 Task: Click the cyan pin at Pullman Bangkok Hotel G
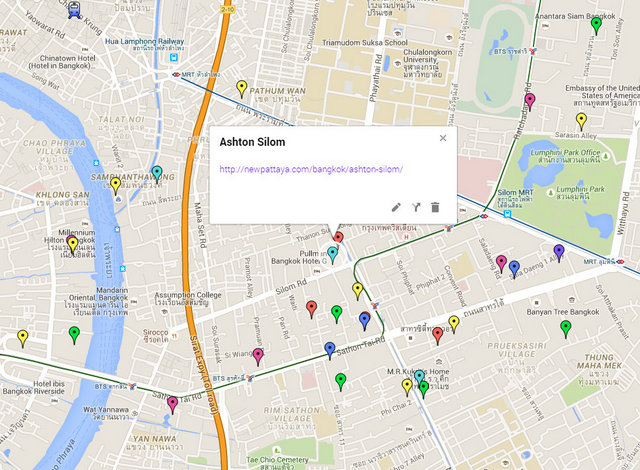[x=333, y=255]
